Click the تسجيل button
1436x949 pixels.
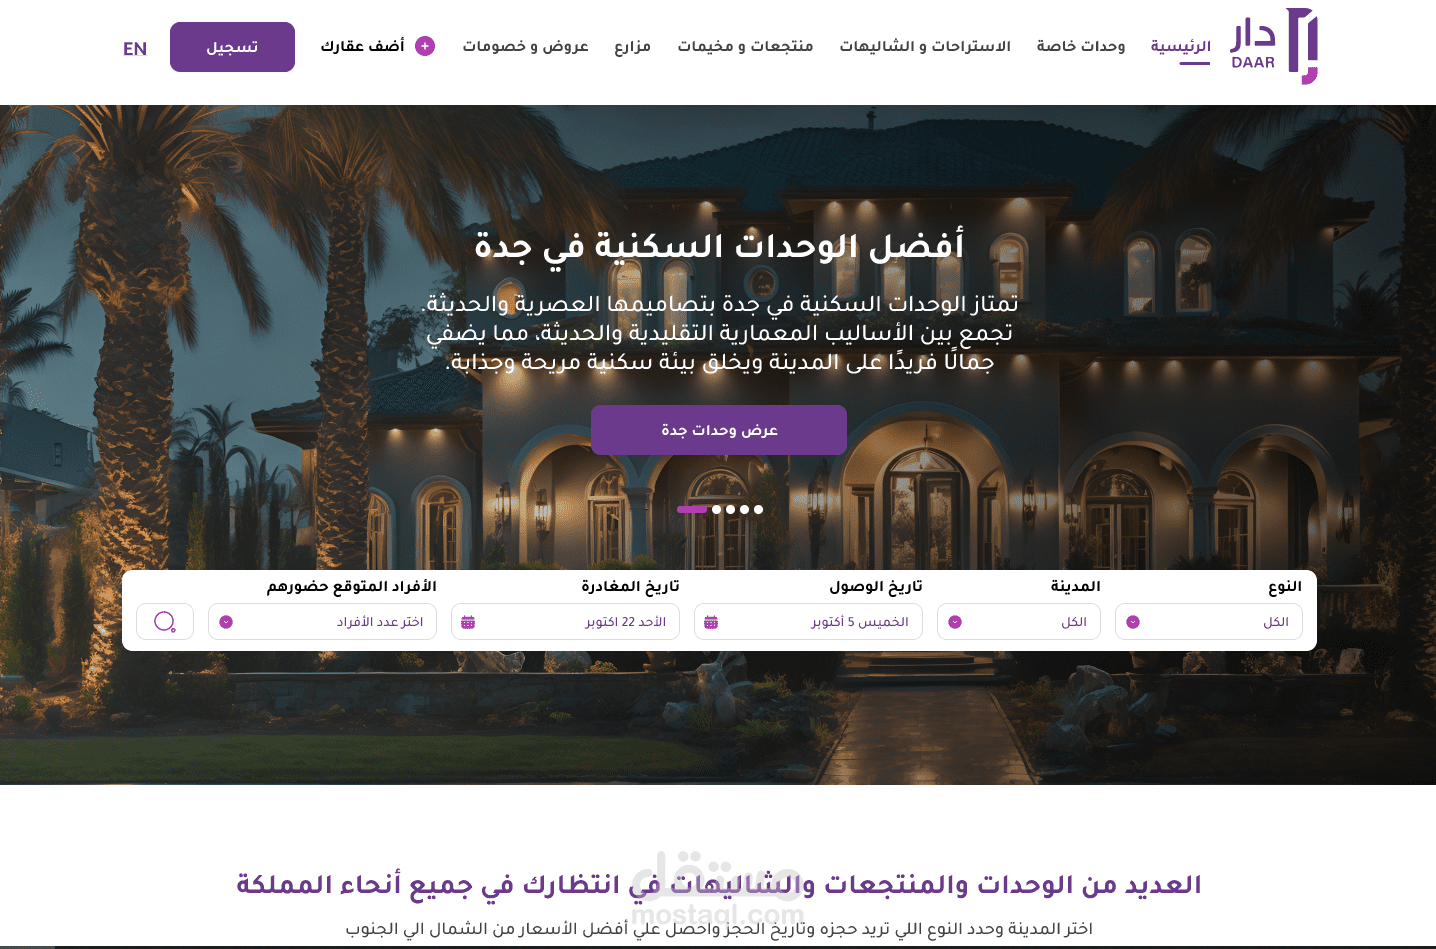pyautogui.click(x=232, y=47)
